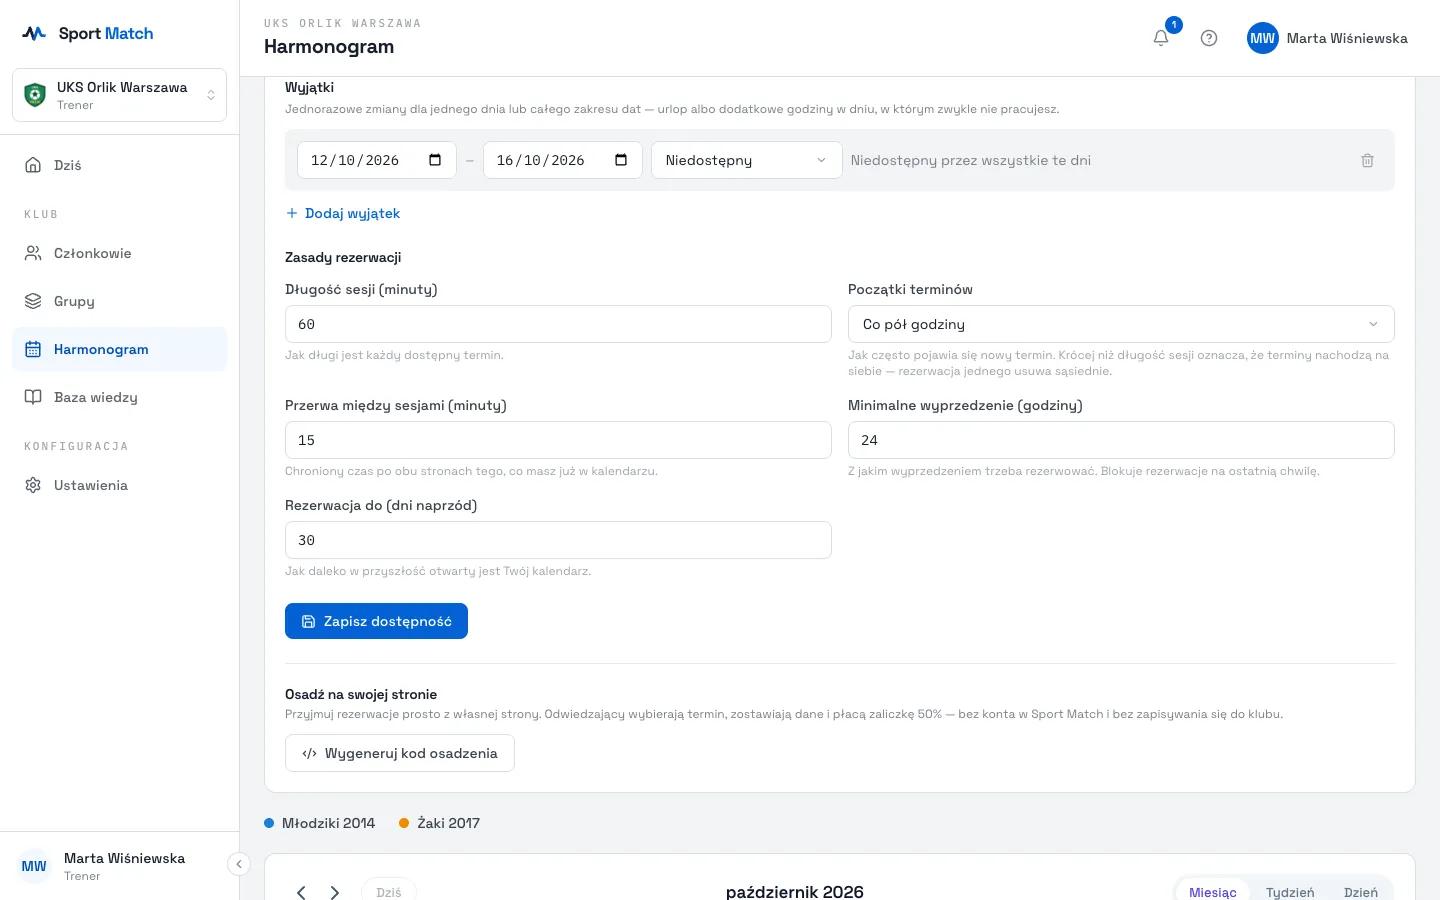The image size is (1440, 900).
Task: Focus the Długość sesji (minuty) field
Action: point(558,324)
